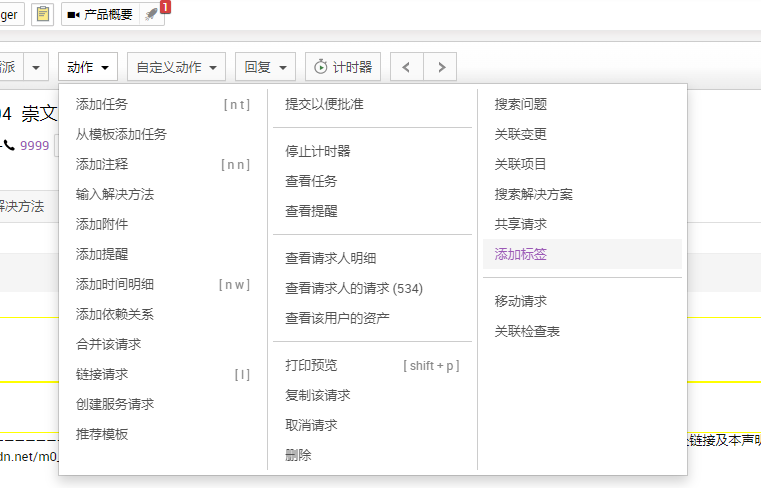This screenshot has width=761, height=488.
Task: Go to previous request arrow
Action: click(x=406, y=67)
